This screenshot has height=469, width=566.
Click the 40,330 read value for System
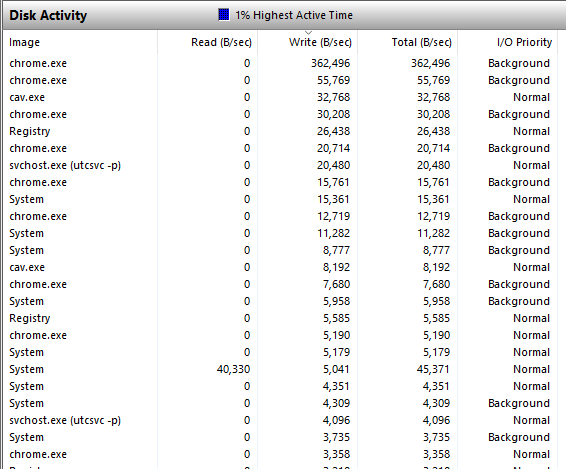(233, 369)
